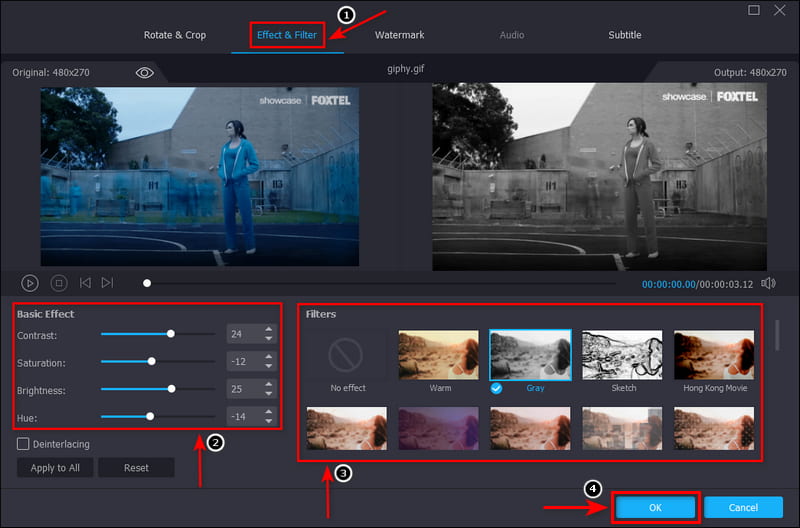Screen dimensions: 800x528
Task: Increase Contrast value with up arrow
Action: (x=268, y=329)
